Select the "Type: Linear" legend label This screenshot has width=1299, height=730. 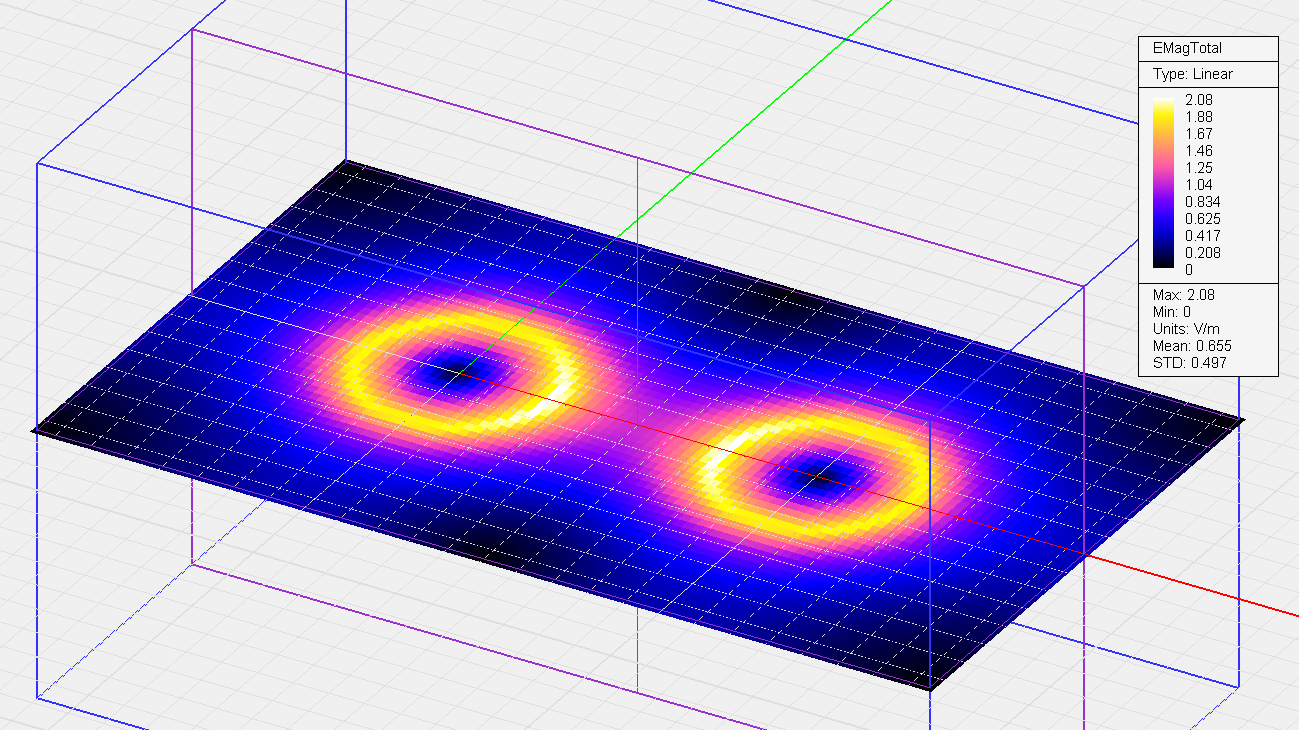click(1192, 74)
